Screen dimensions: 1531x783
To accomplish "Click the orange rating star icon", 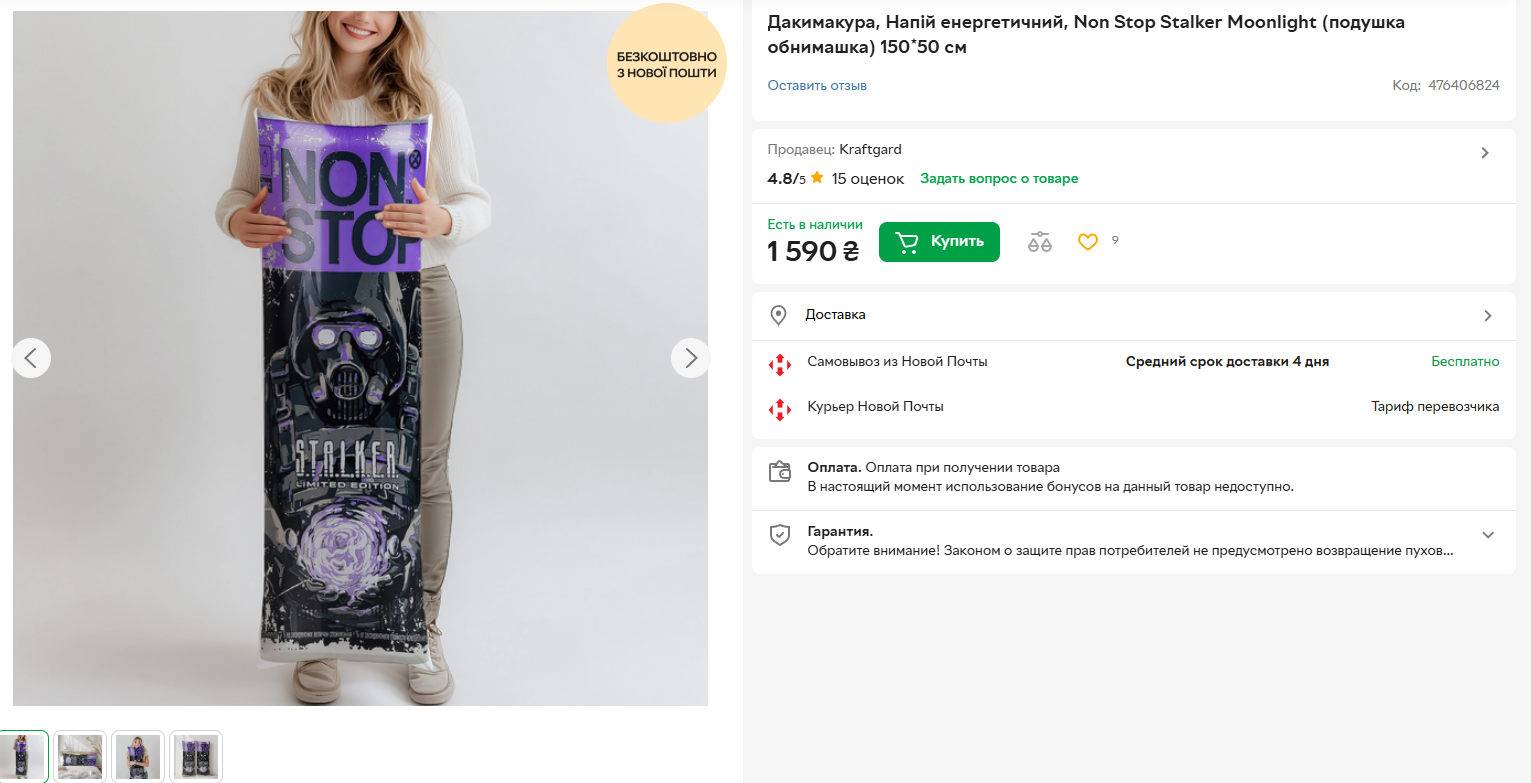I will (817, 178).
